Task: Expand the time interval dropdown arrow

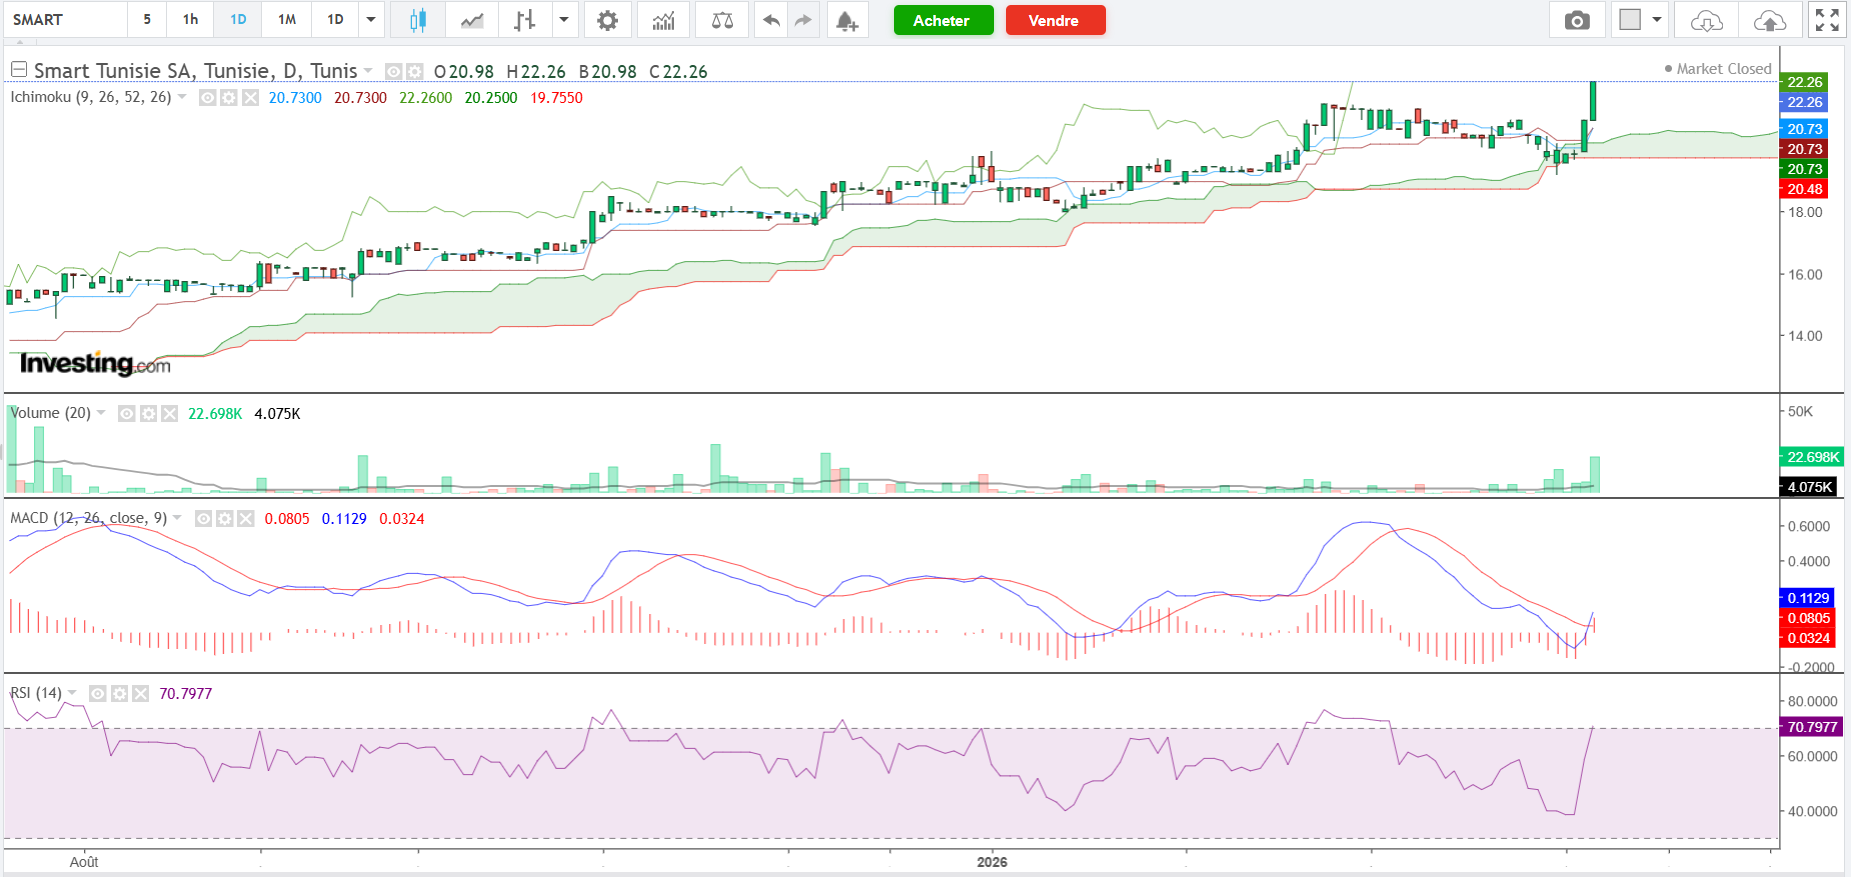Action: click(x=371, y=20)
